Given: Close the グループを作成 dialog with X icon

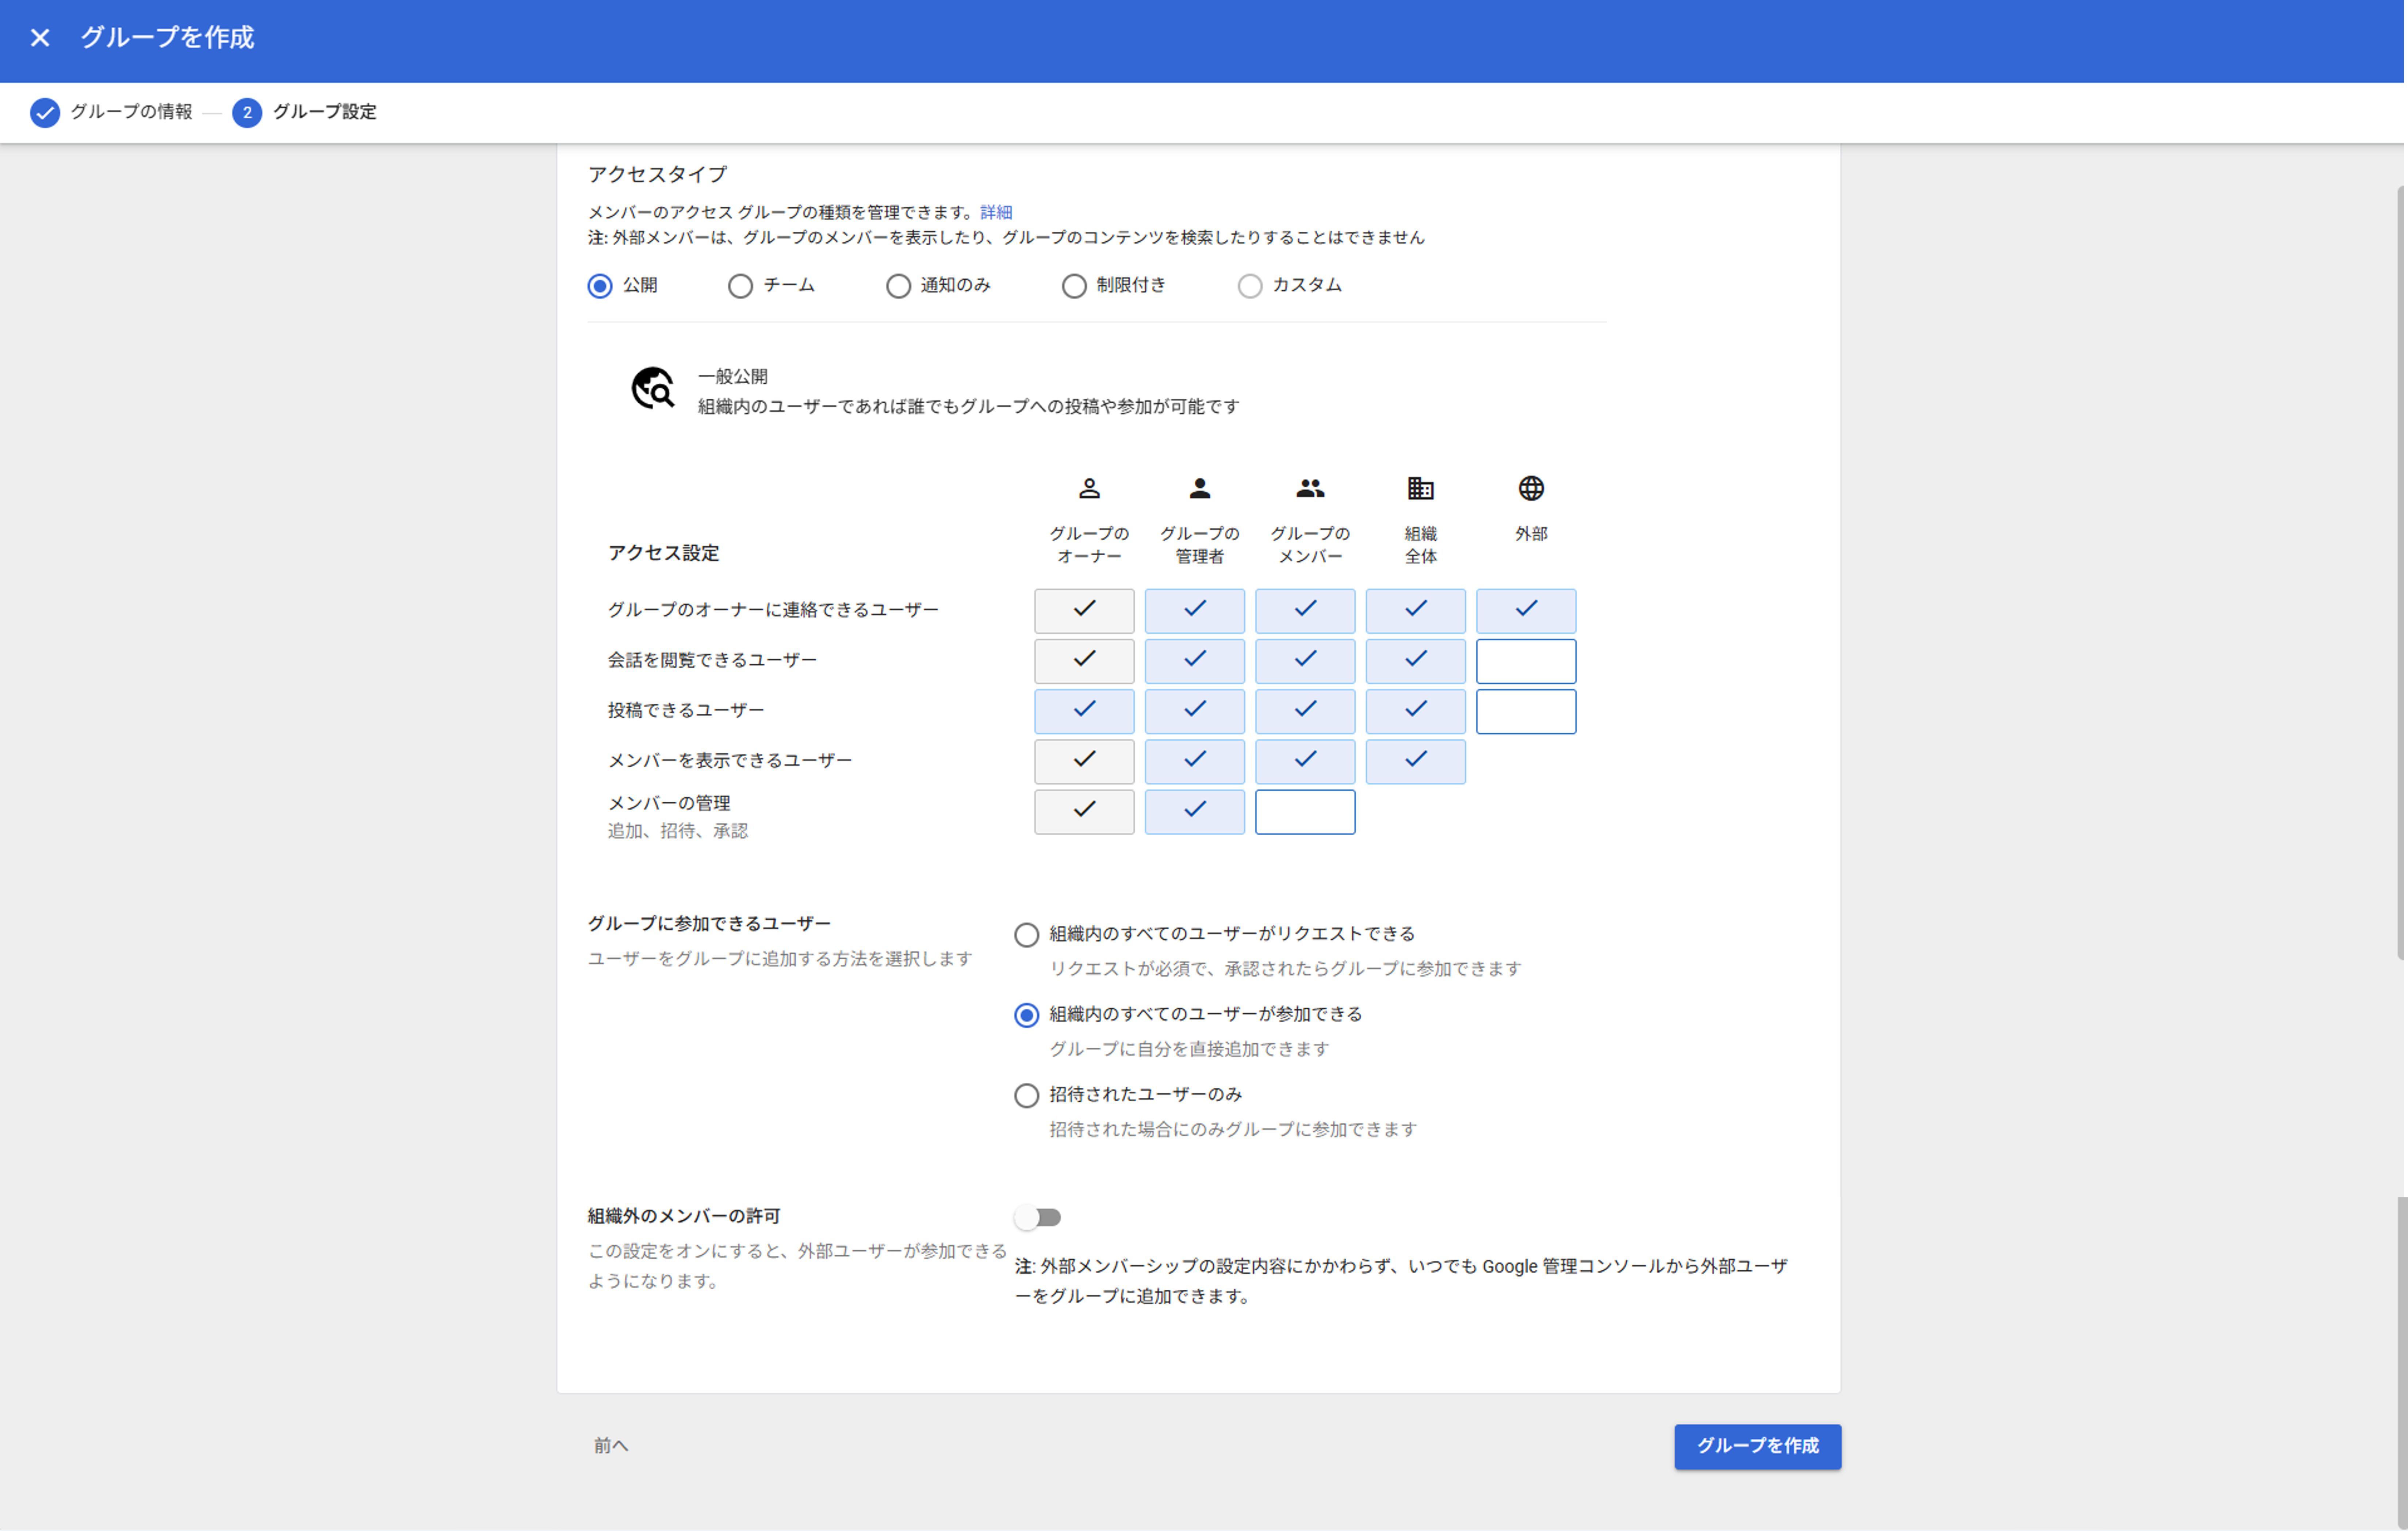Looking at the screenshot, I should [40, 38].
